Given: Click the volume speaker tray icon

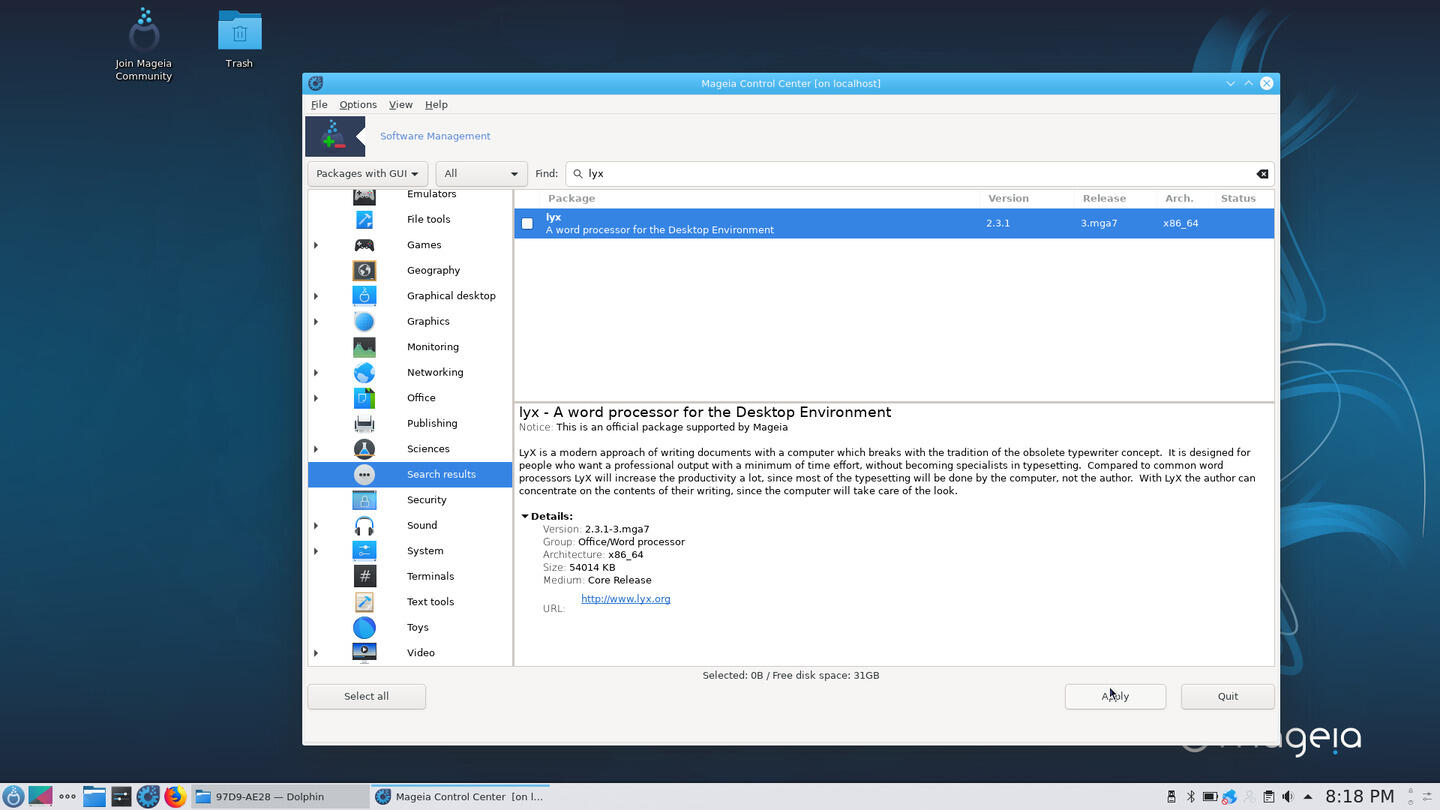Looking at the screenshot, I should [x=1287, y=797].
